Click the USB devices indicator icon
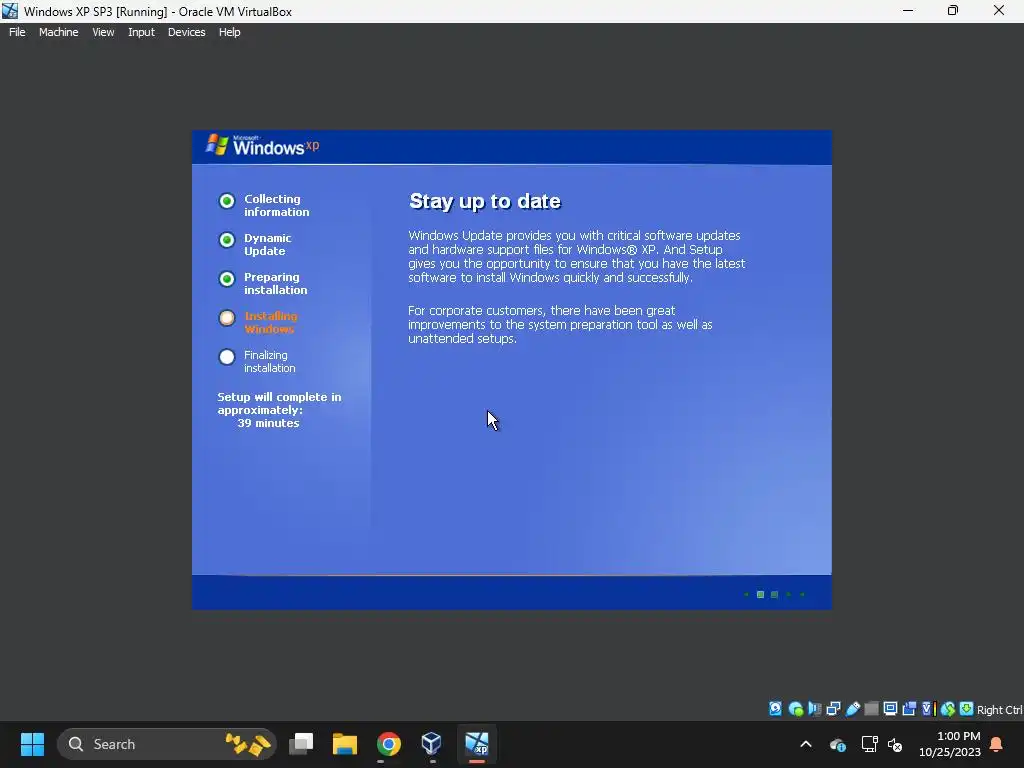Screen dimensions: 1024x768 point(853,709)
